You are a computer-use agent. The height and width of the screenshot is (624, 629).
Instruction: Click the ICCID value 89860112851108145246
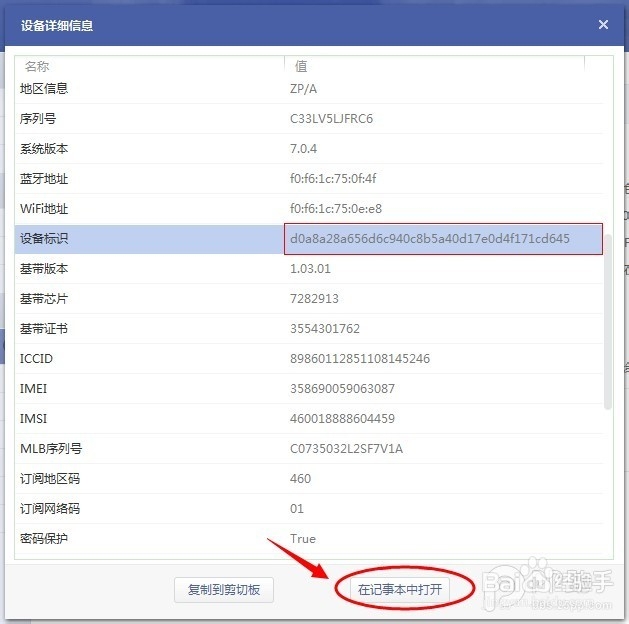[360, 359]
